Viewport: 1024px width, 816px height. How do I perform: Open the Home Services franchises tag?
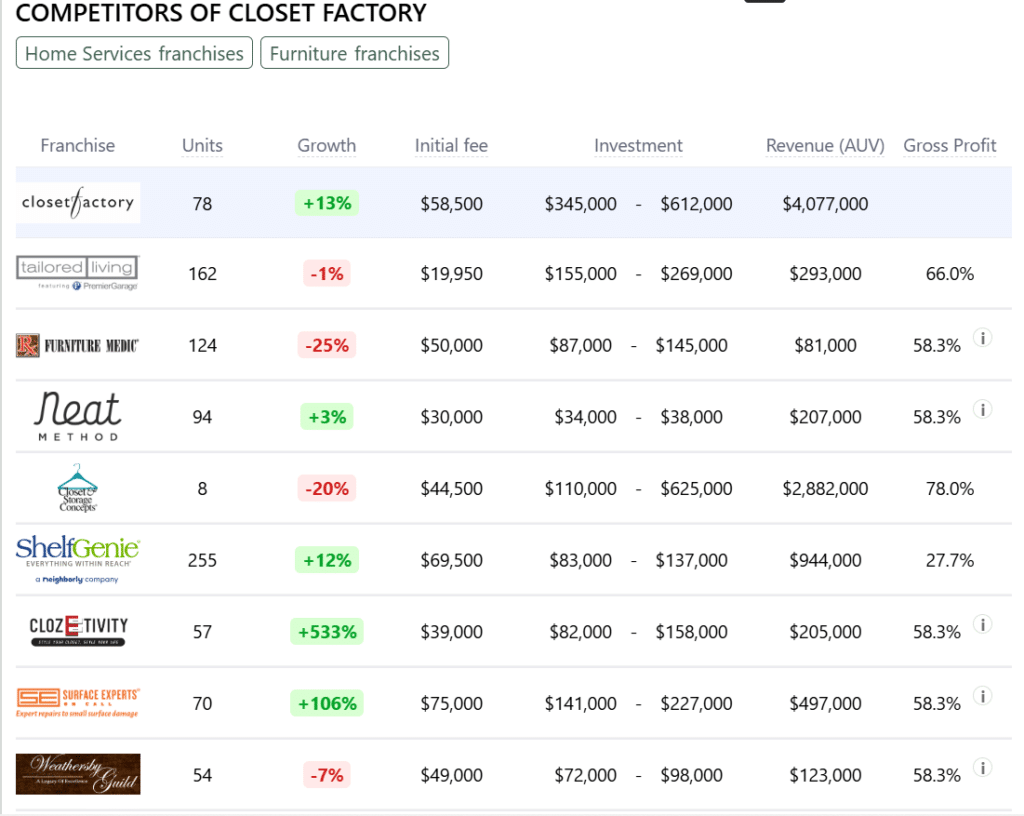135,53
